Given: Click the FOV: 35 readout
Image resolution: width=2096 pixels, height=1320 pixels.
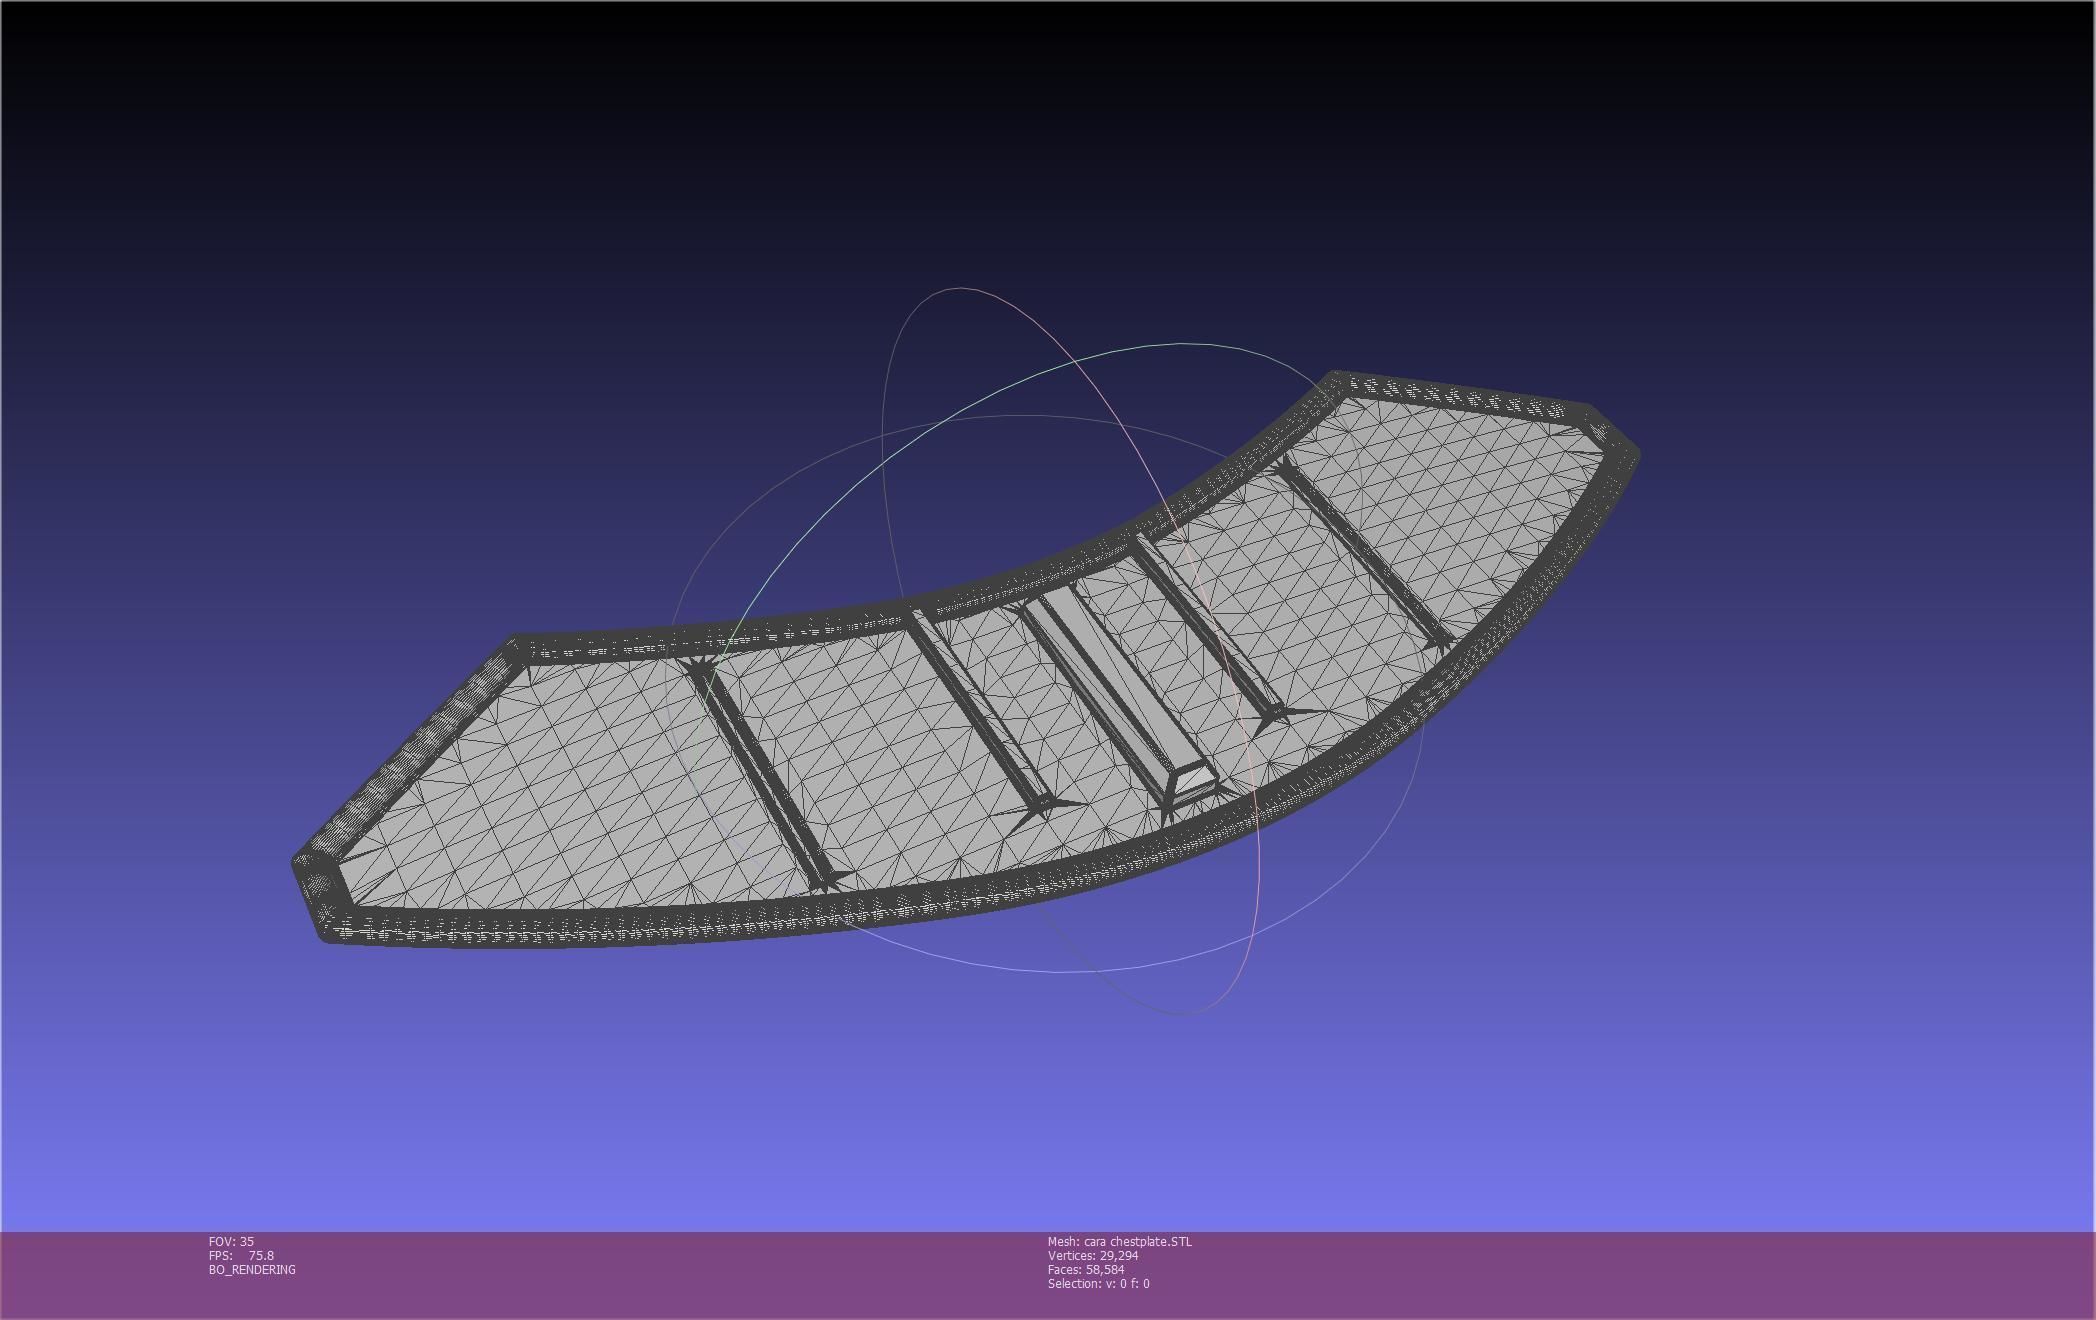Looking at the screenshot, I should pyautogui.click(x=231, y=1241).
